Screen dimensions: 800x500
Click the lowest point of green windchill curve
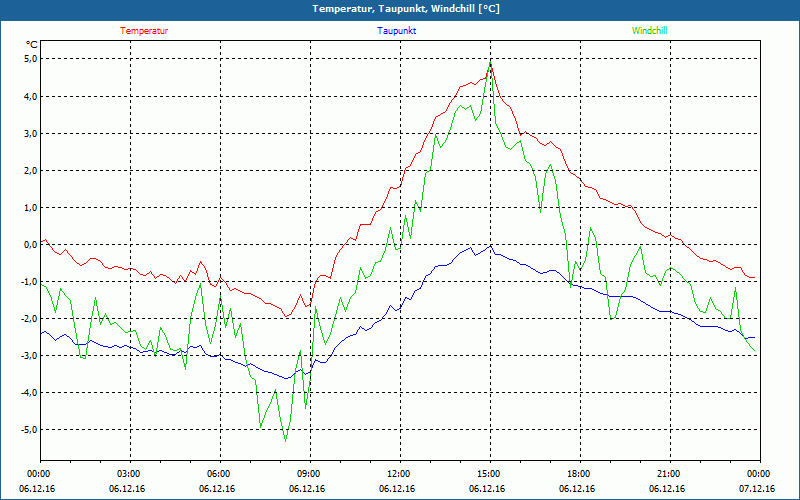(285, 440)
